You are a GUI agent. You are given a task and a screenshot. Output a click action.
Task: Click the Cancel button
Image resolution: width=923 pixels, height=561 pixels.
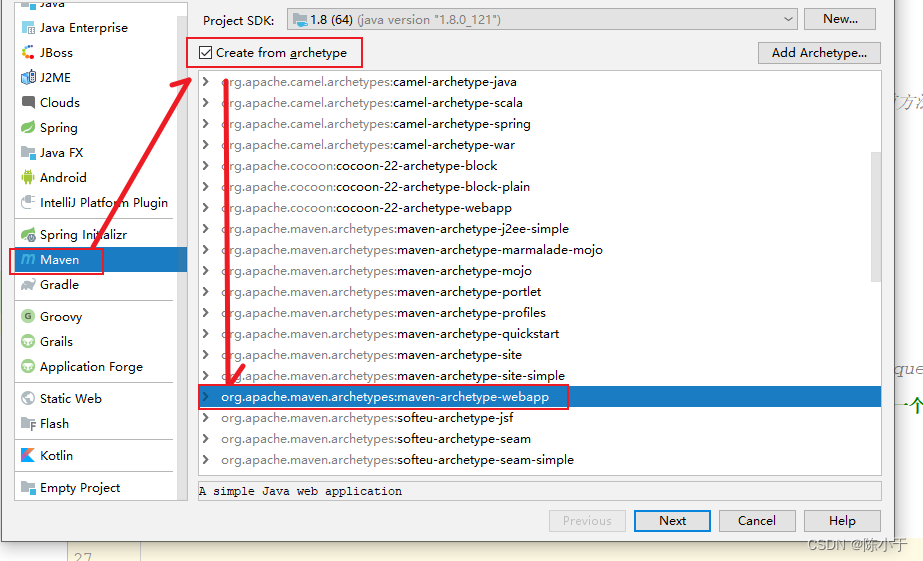[x=757, y=521]
